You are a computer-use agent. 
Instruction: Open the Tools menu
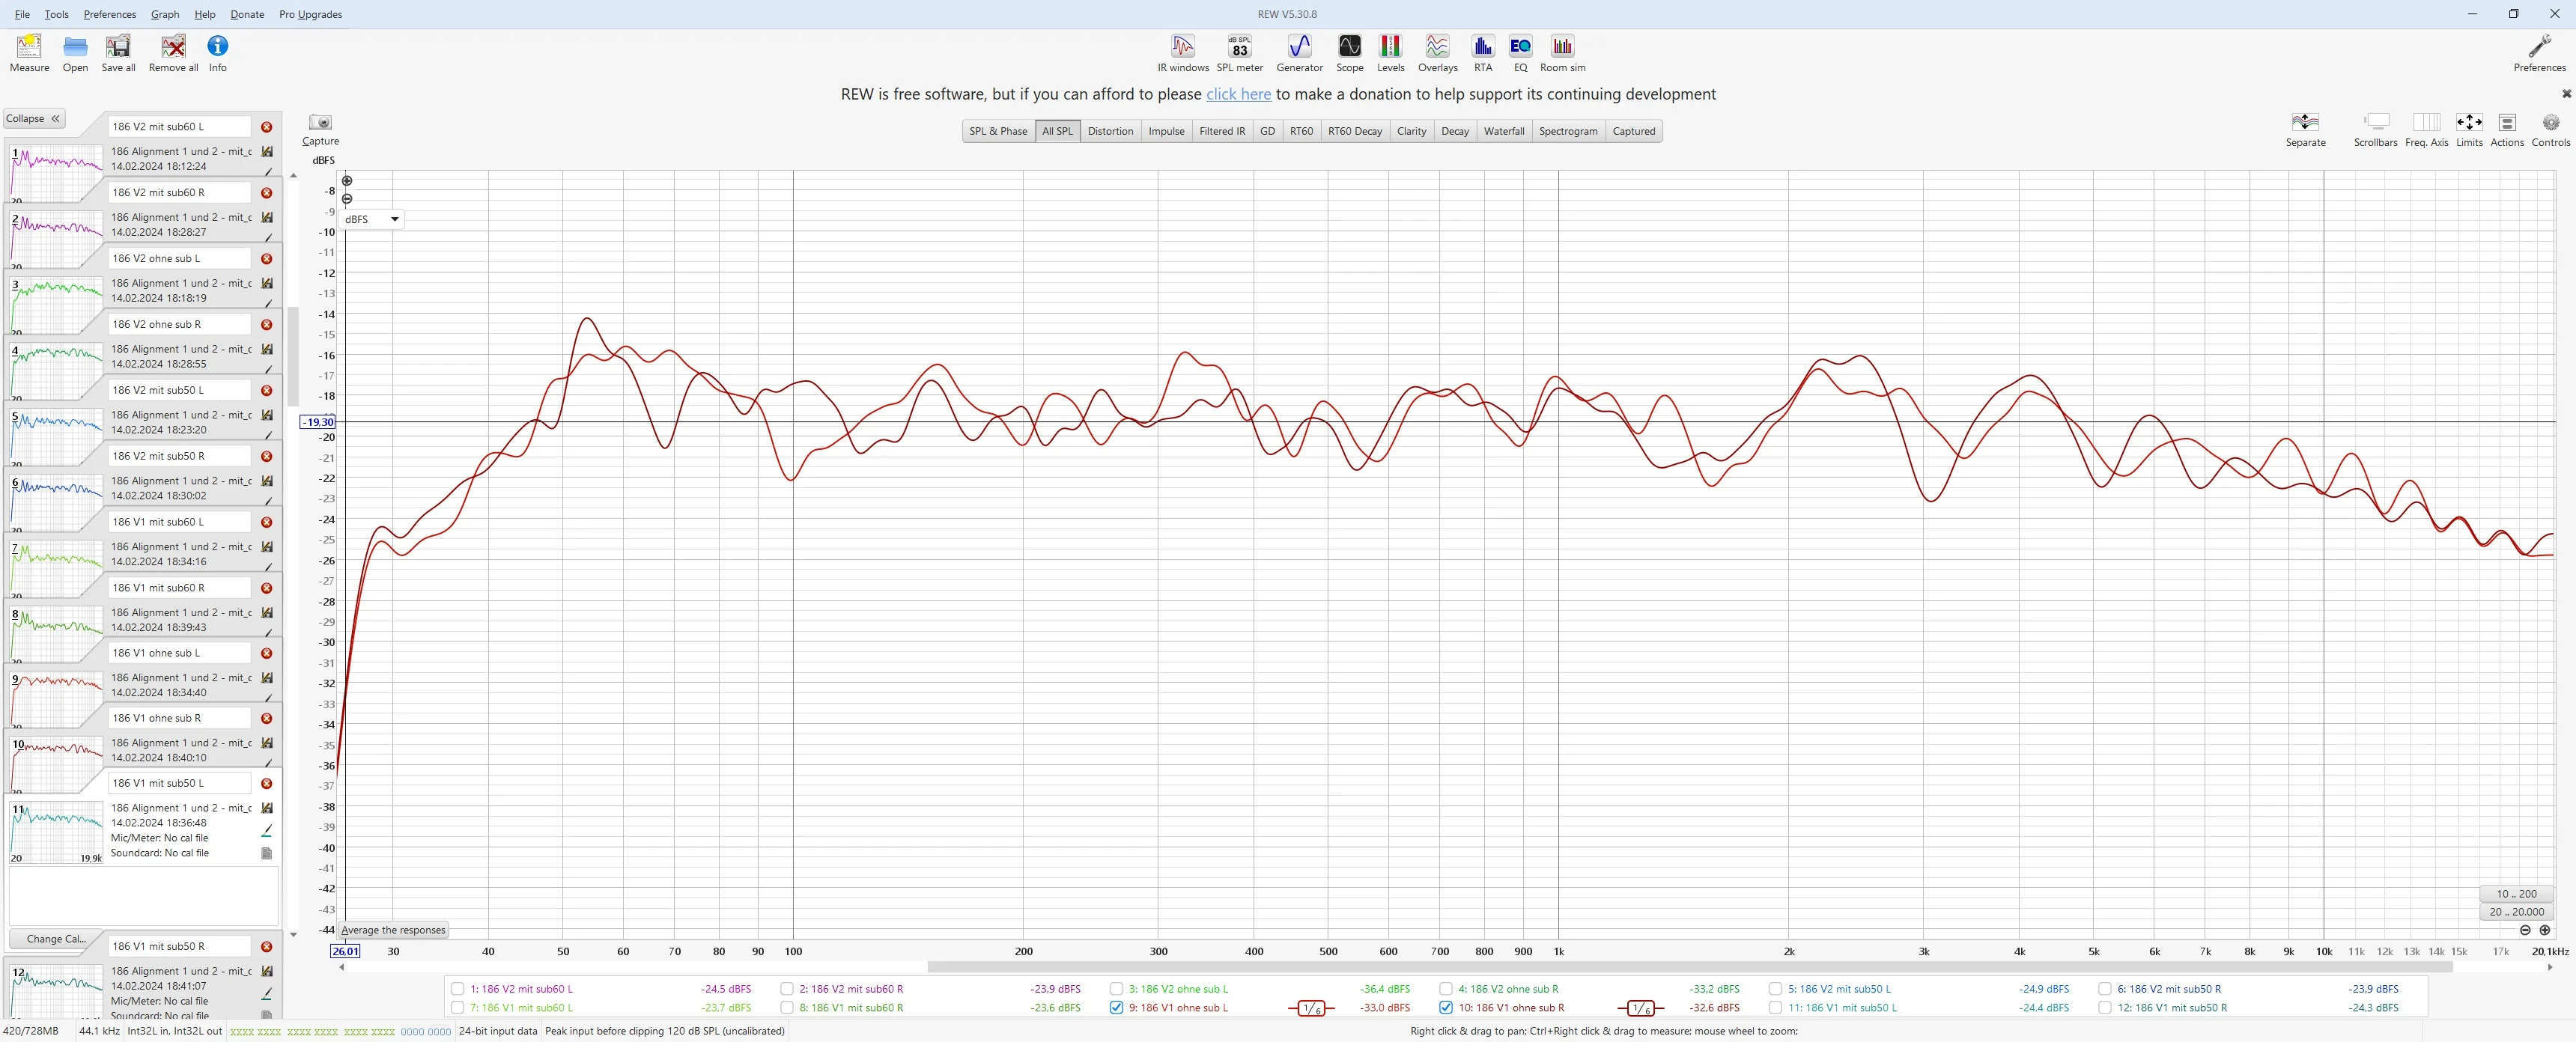[x=57, y=14]
